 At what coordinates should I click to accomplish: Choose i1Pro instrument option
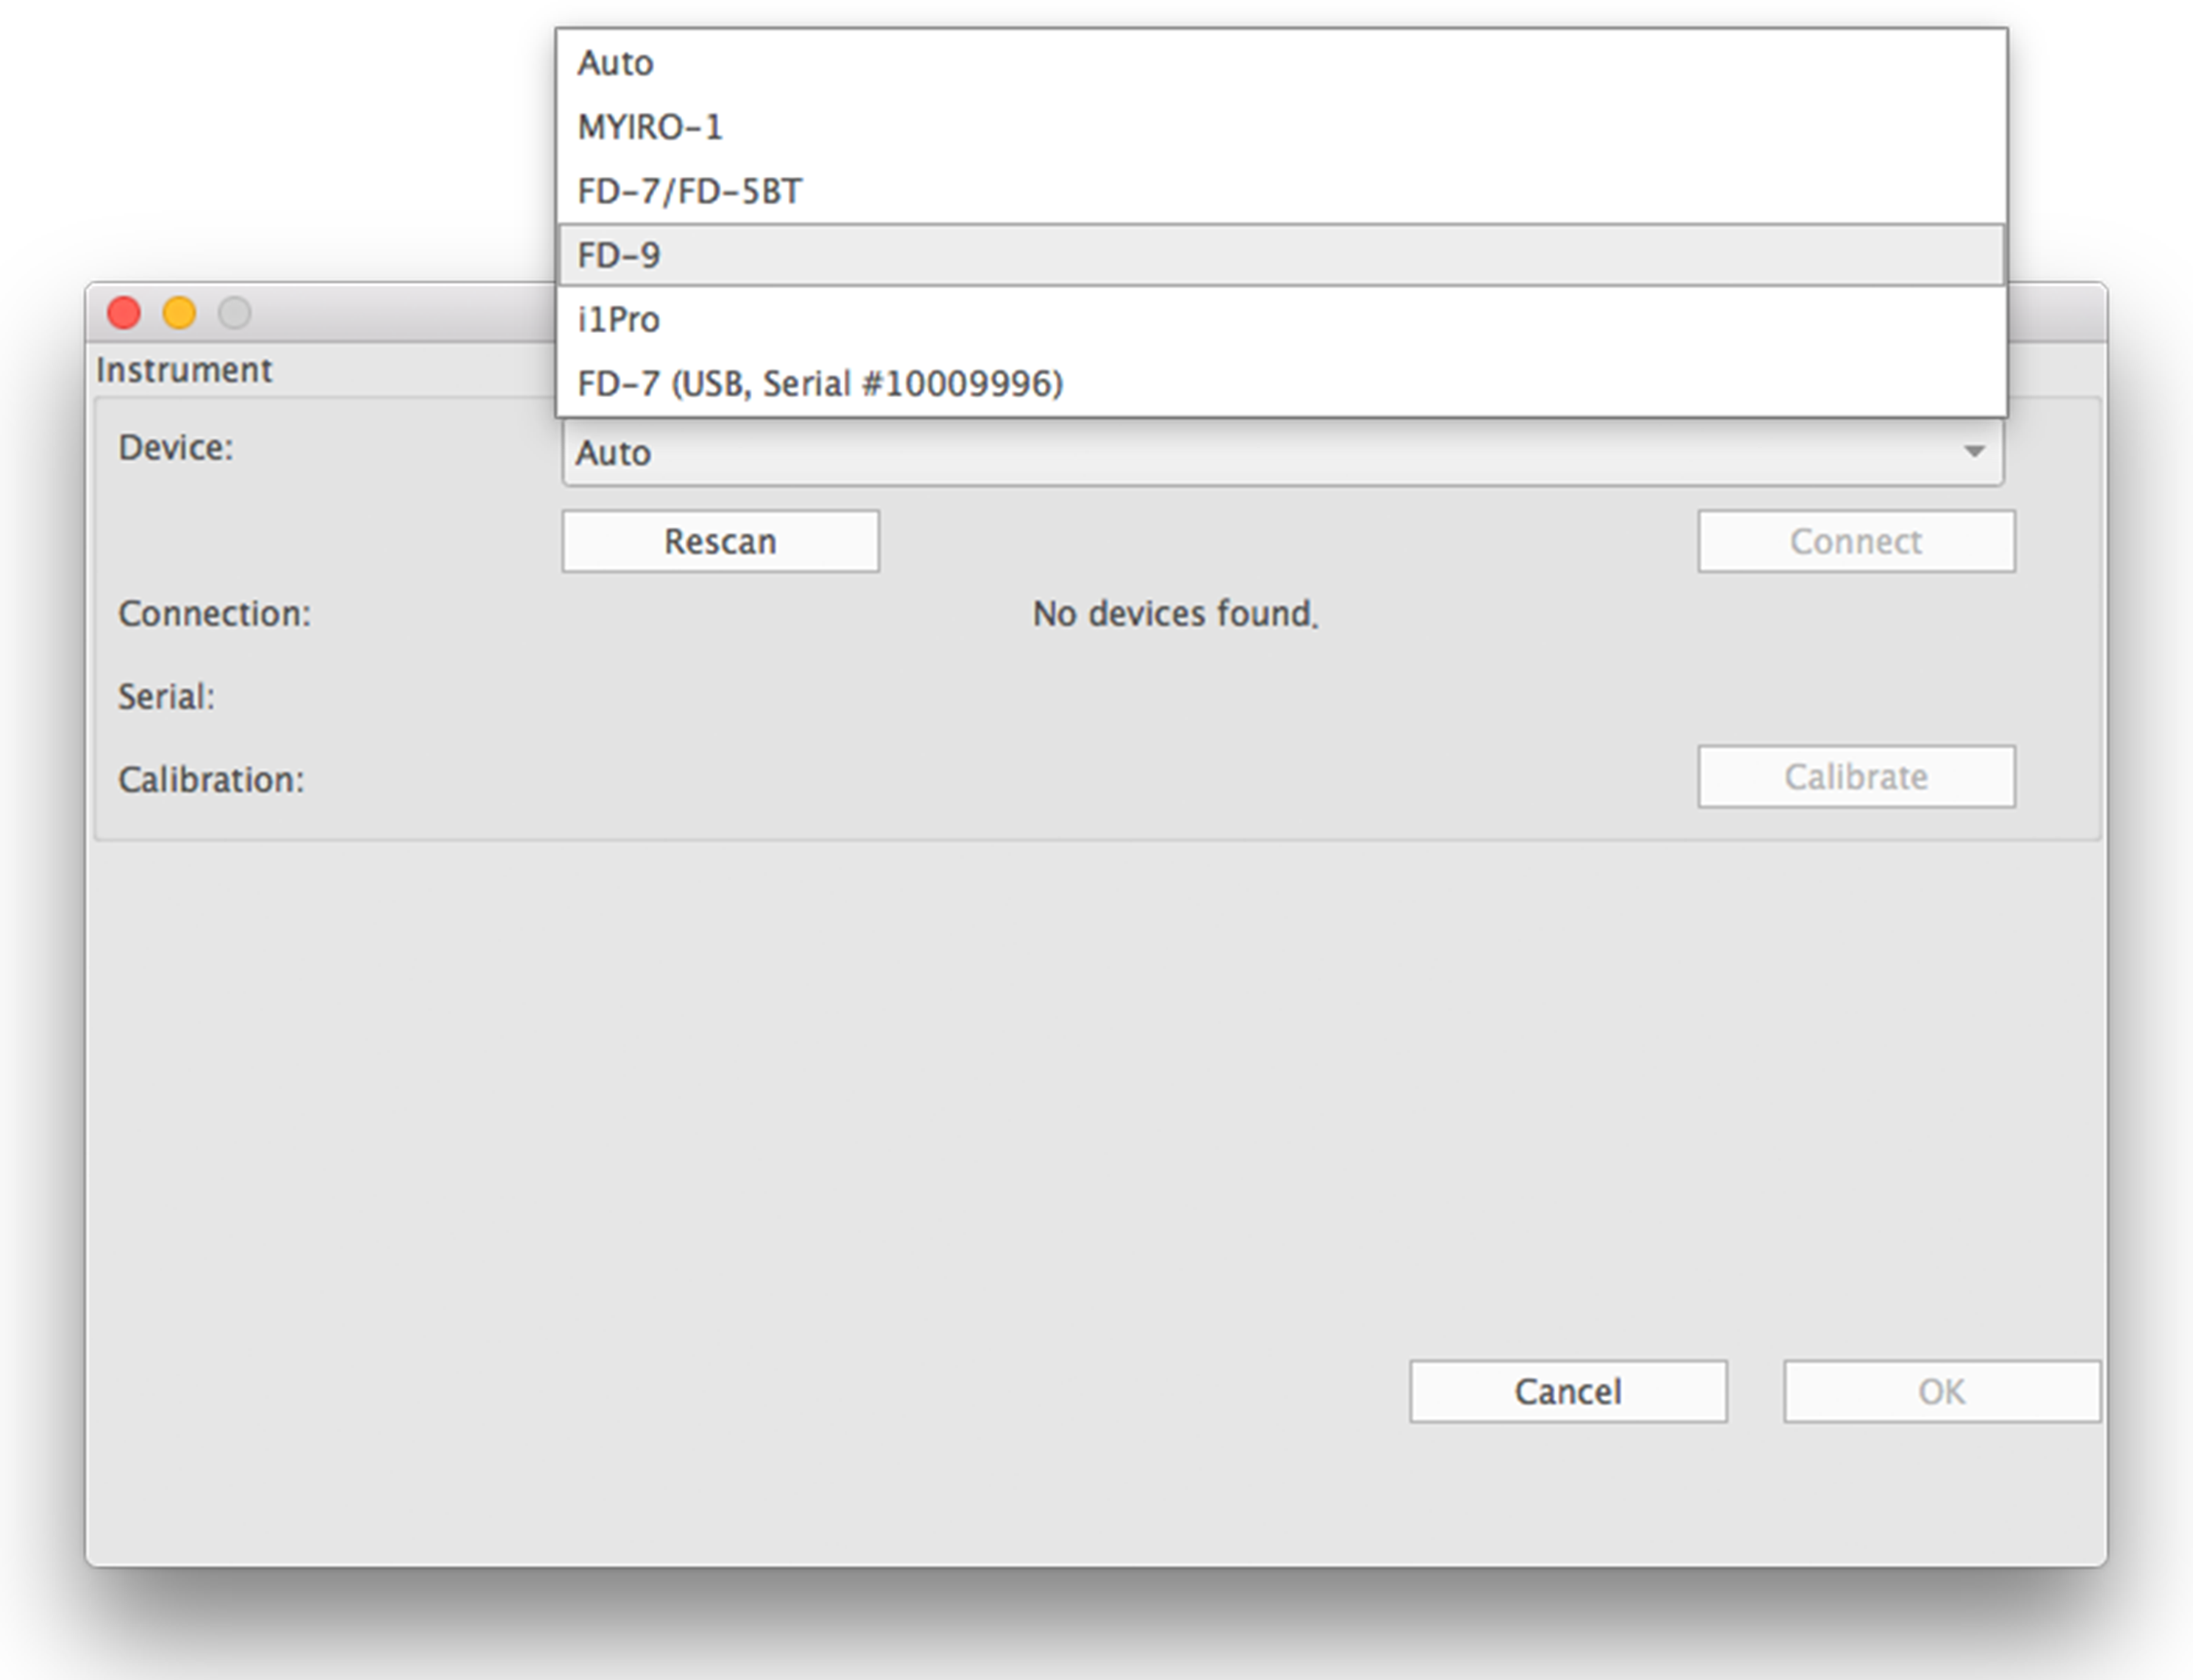pos(619,320)
